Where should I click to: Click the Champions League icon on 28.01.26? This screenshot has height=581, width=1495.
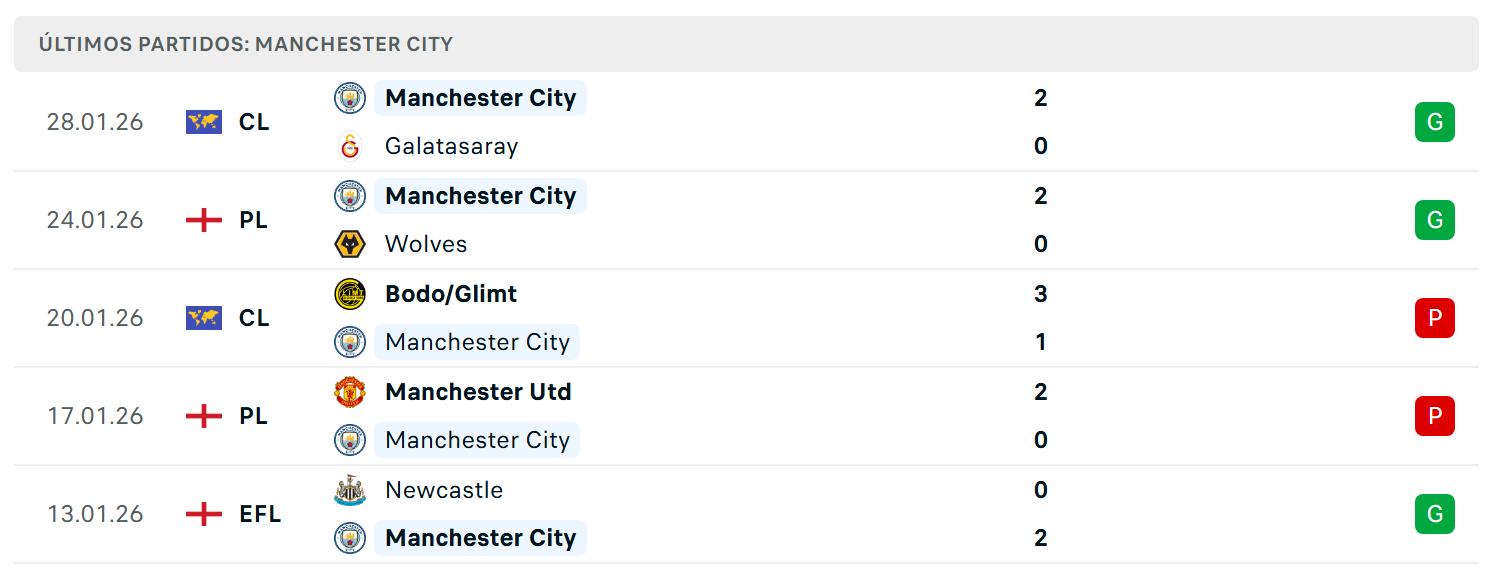[x=204, y=122]
